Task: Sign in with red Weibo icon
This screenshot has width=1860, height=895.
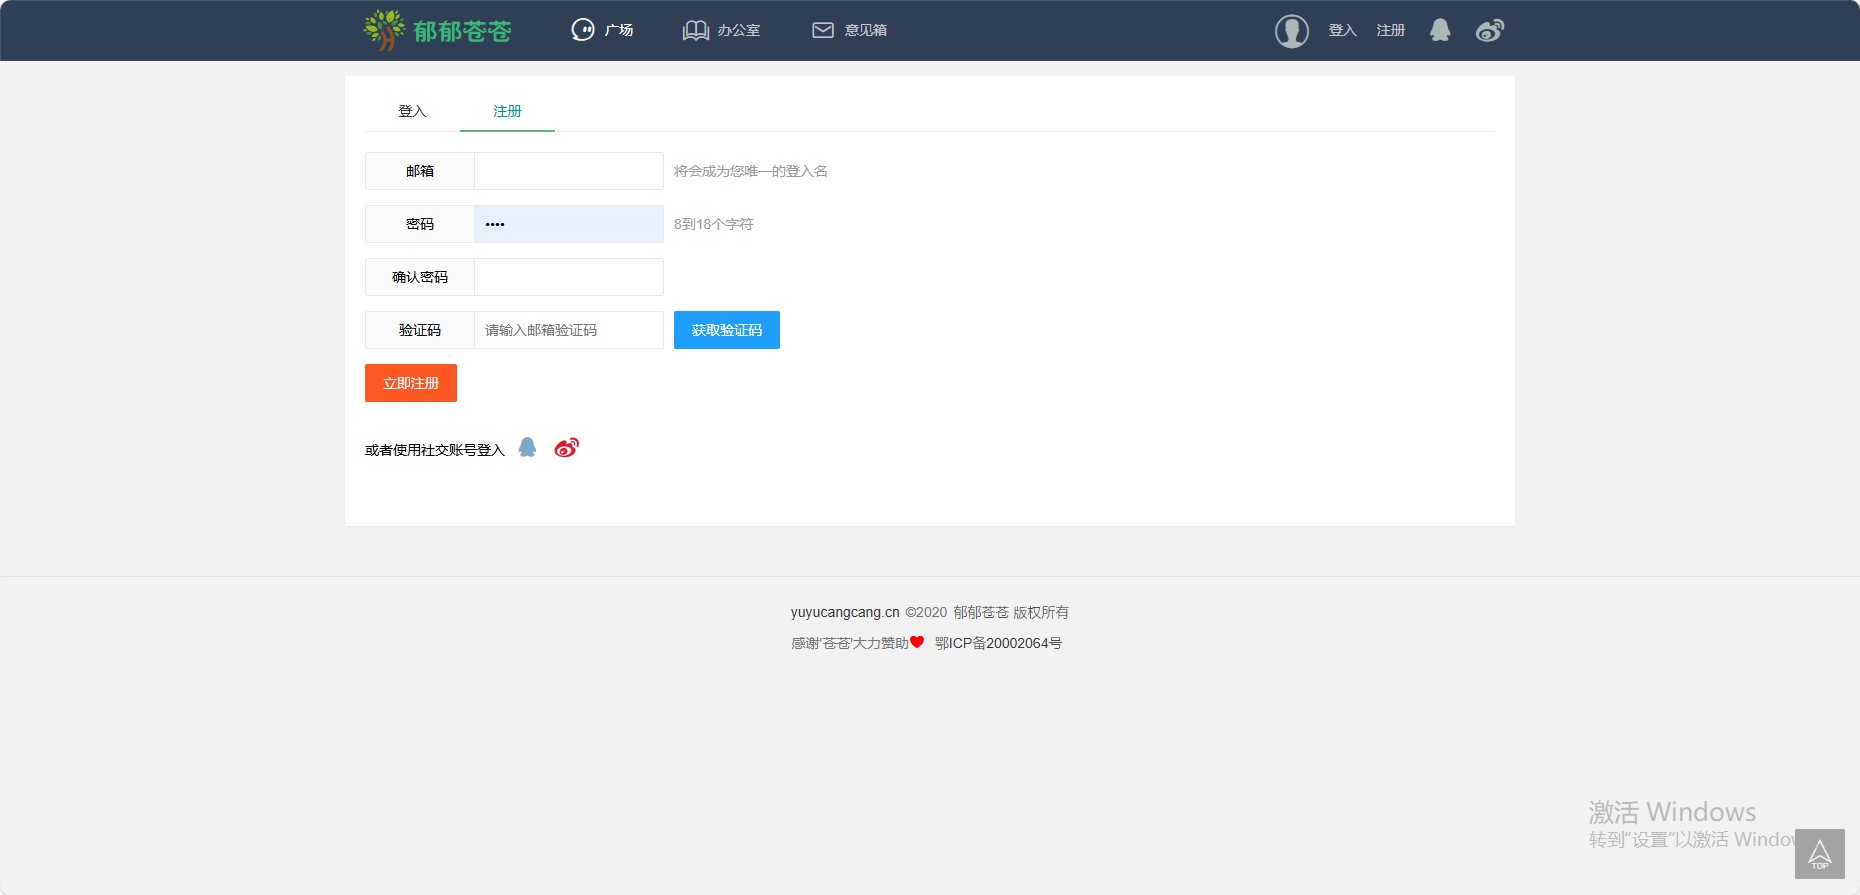Action: point(567,447)
